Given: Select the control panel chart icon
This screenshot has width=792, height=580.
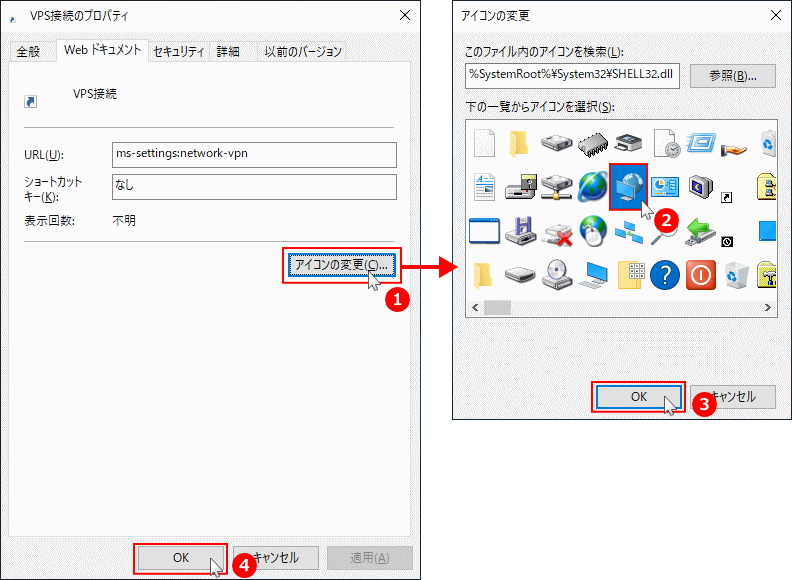Looking at the screenshot, I should [665, 187].
